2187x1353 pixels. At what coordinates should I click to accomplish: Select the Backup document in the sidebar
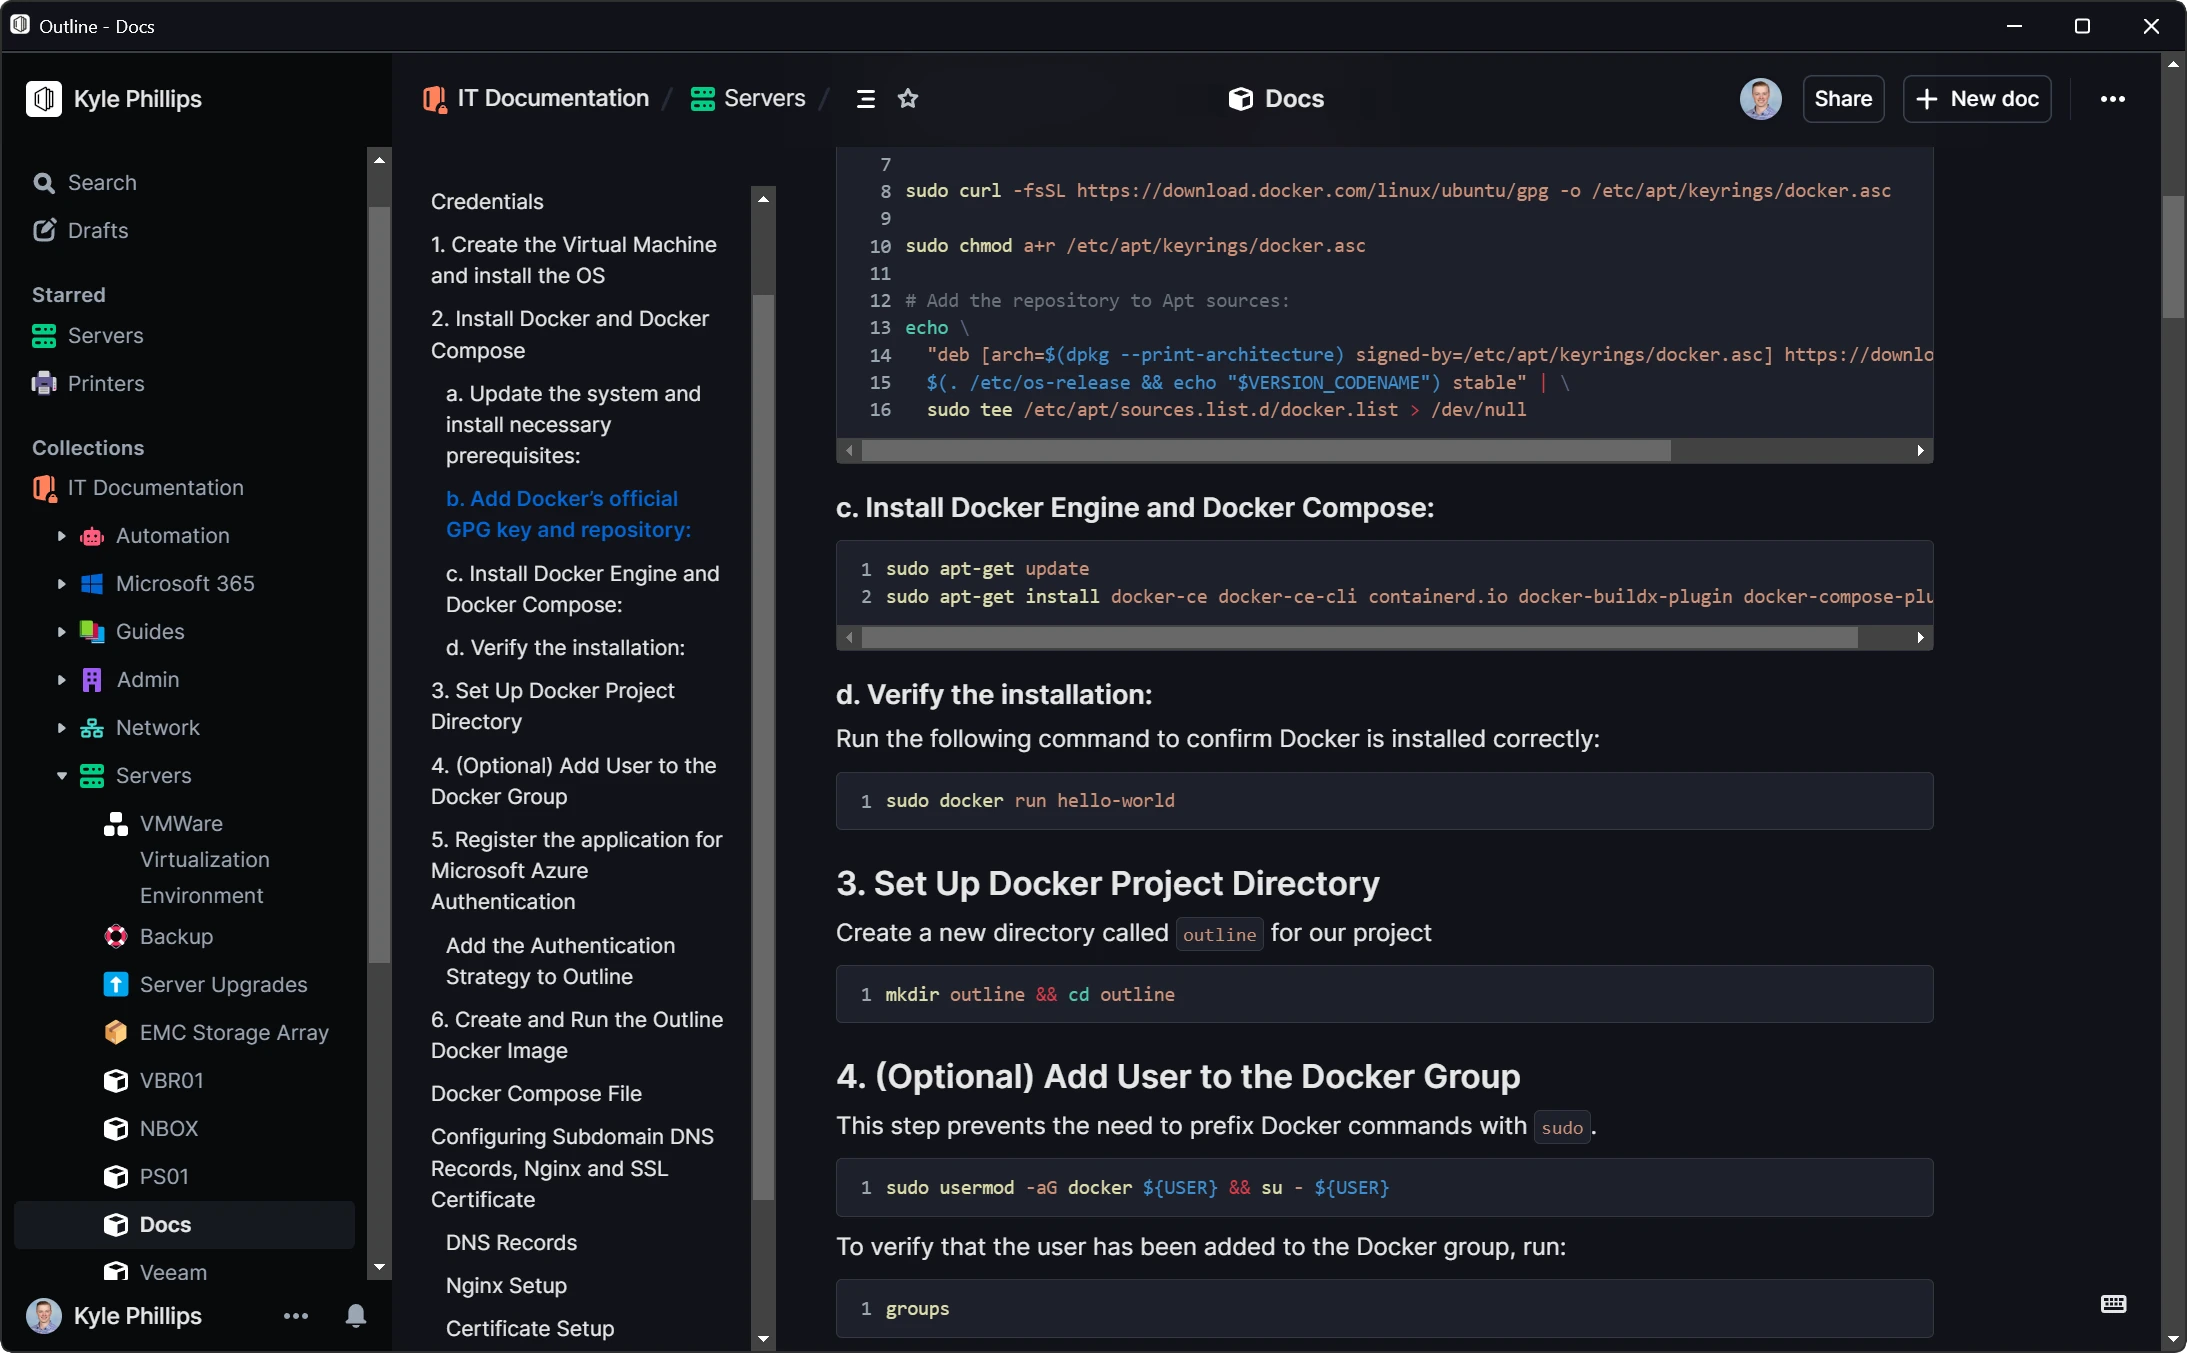coord(178,936)
